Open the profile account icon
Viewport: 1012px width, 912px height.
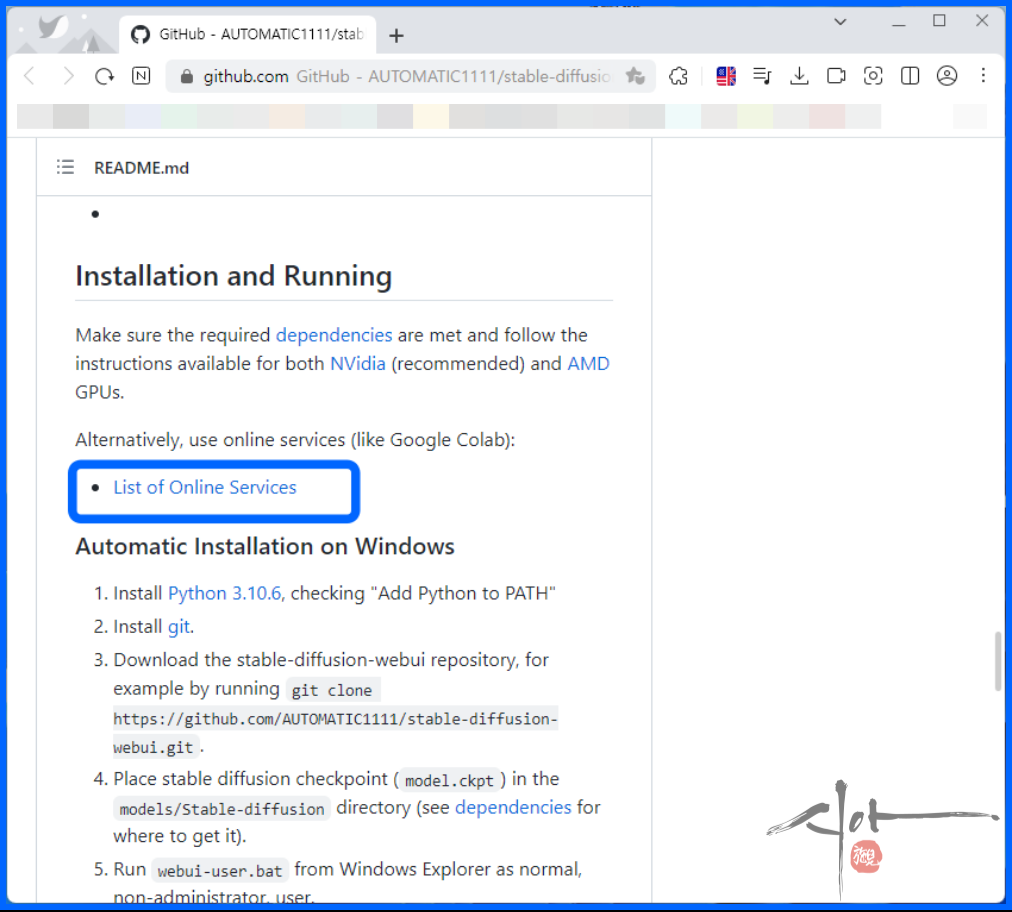pyautogui.click(x=946, y=76)
